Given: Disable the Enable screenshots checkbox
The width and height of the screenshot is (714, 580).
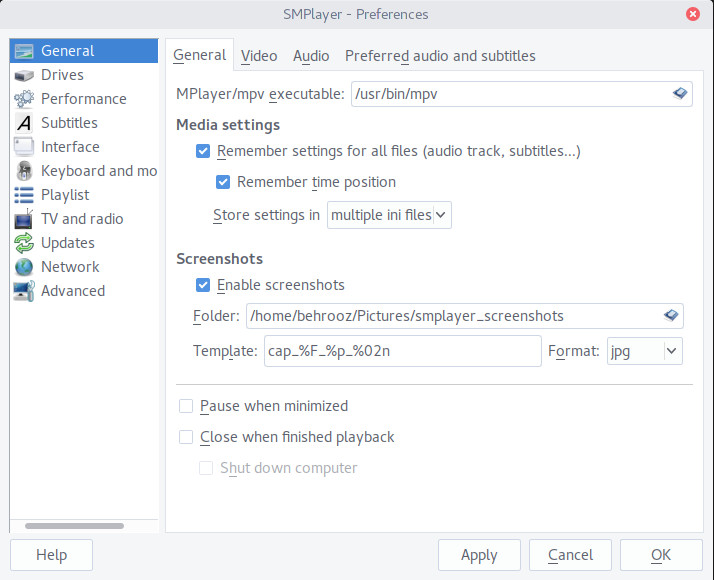Looking at the screenshot, I should [203, 285].
